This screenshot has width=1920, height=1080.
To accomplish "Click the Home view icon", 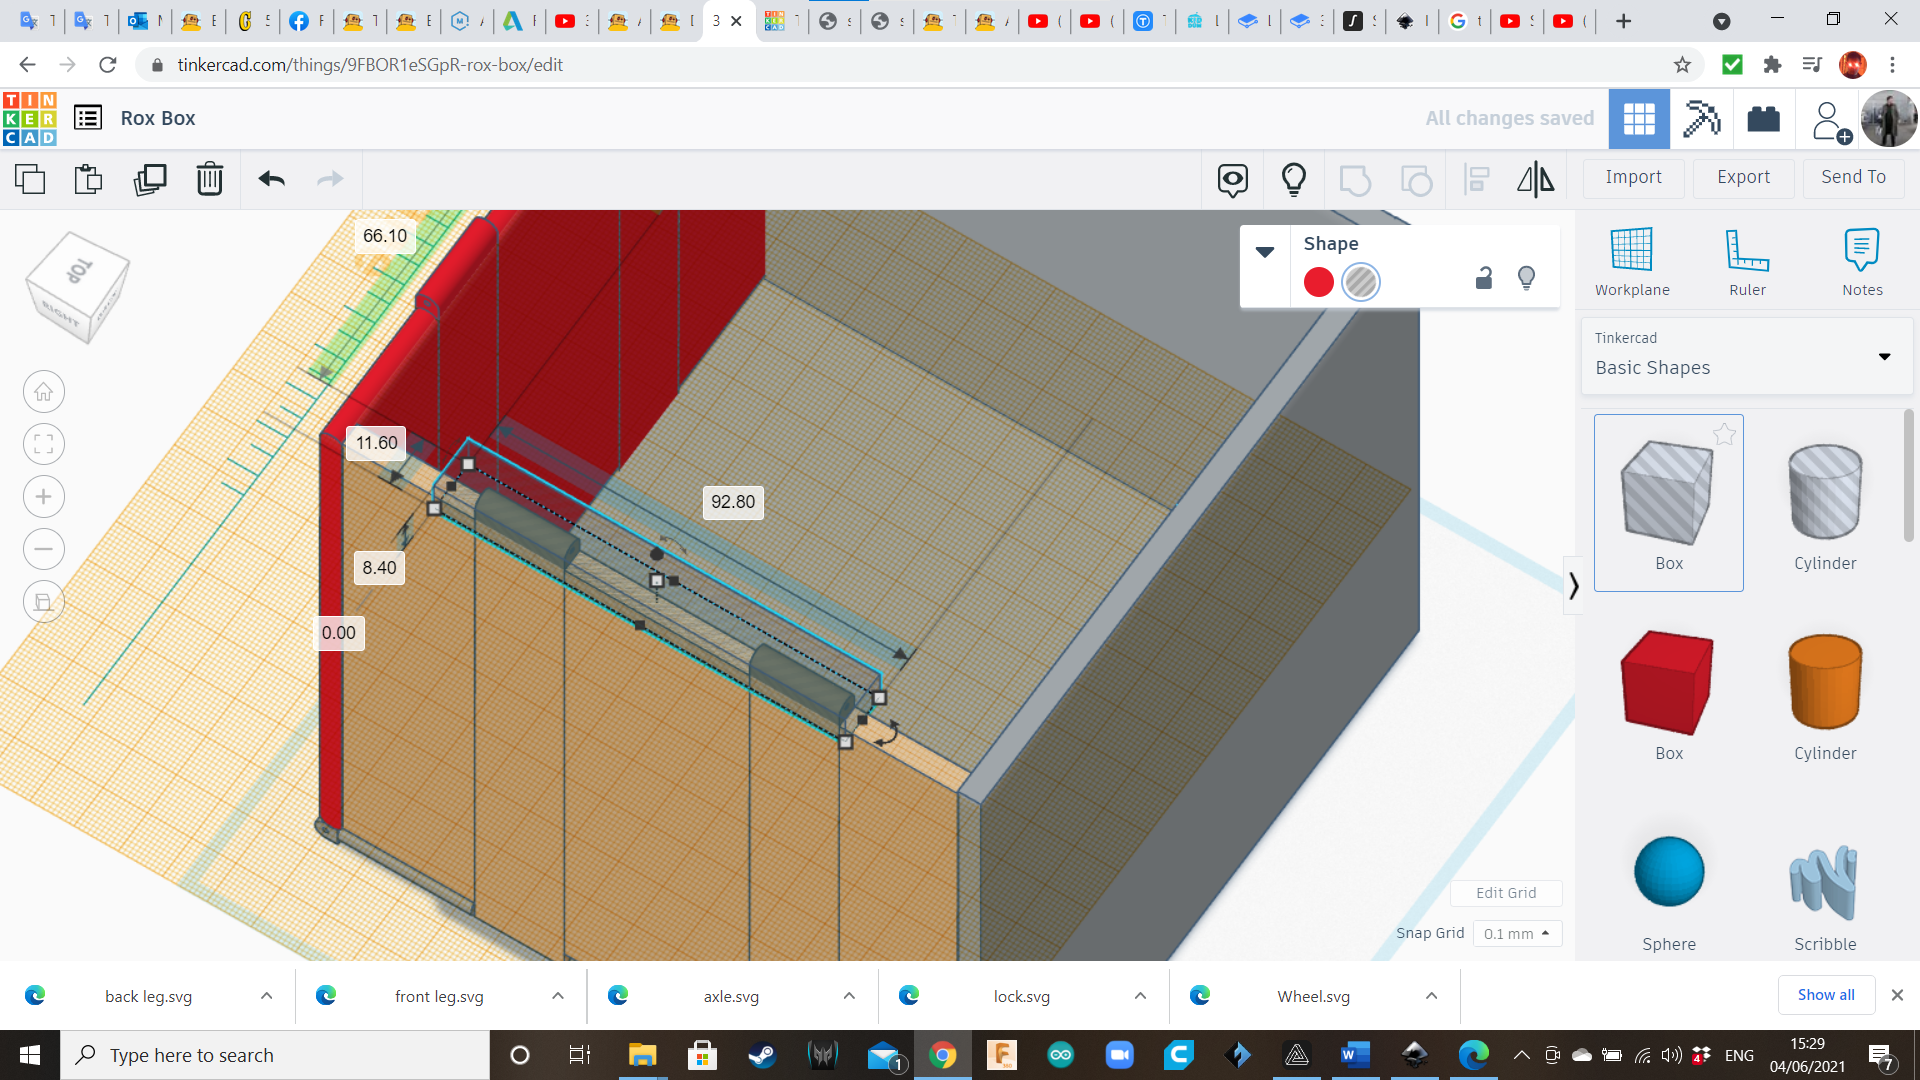I will coord(44,392).
